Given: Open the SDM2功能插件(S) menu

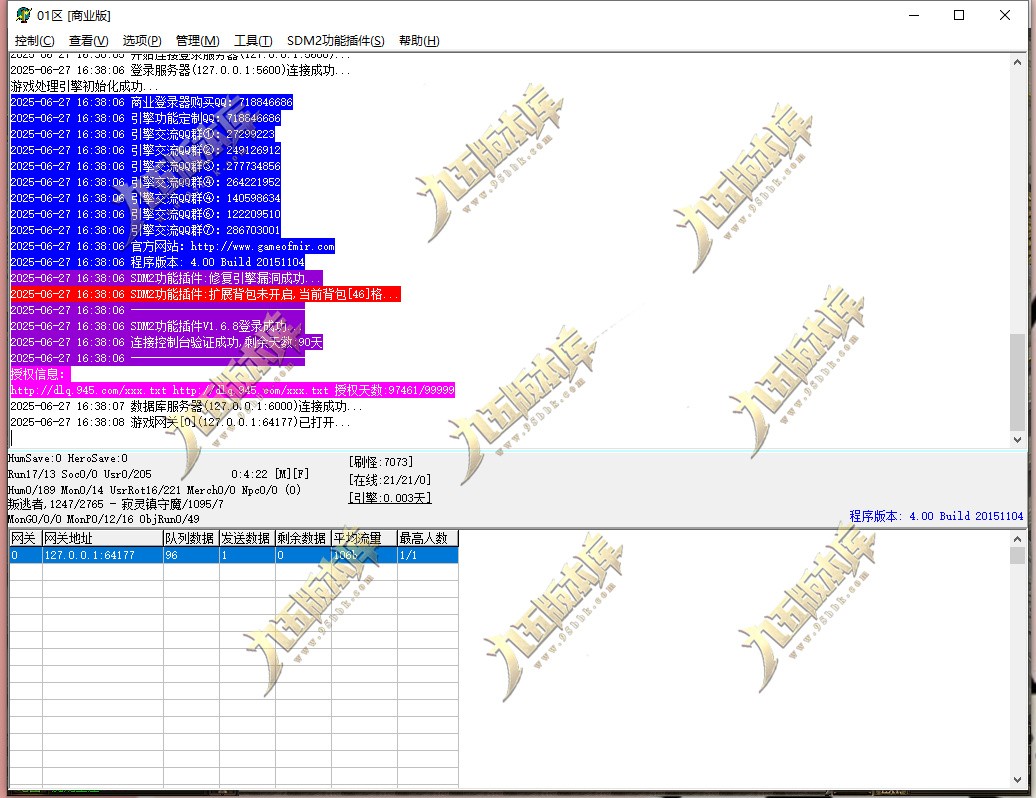Looking at the screenshot, I should coord(336,41).
